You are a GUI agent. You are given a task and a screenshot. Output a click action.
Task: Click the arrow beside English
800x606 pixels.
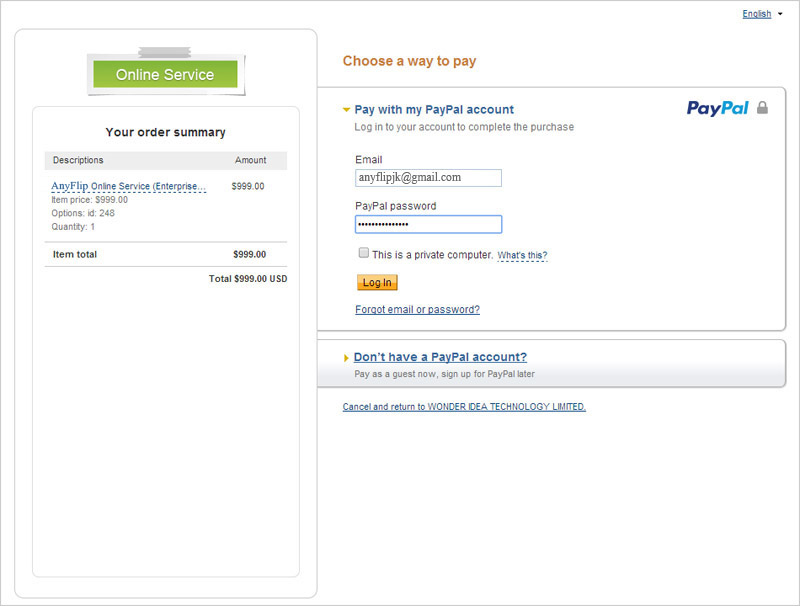pos(780,14)
